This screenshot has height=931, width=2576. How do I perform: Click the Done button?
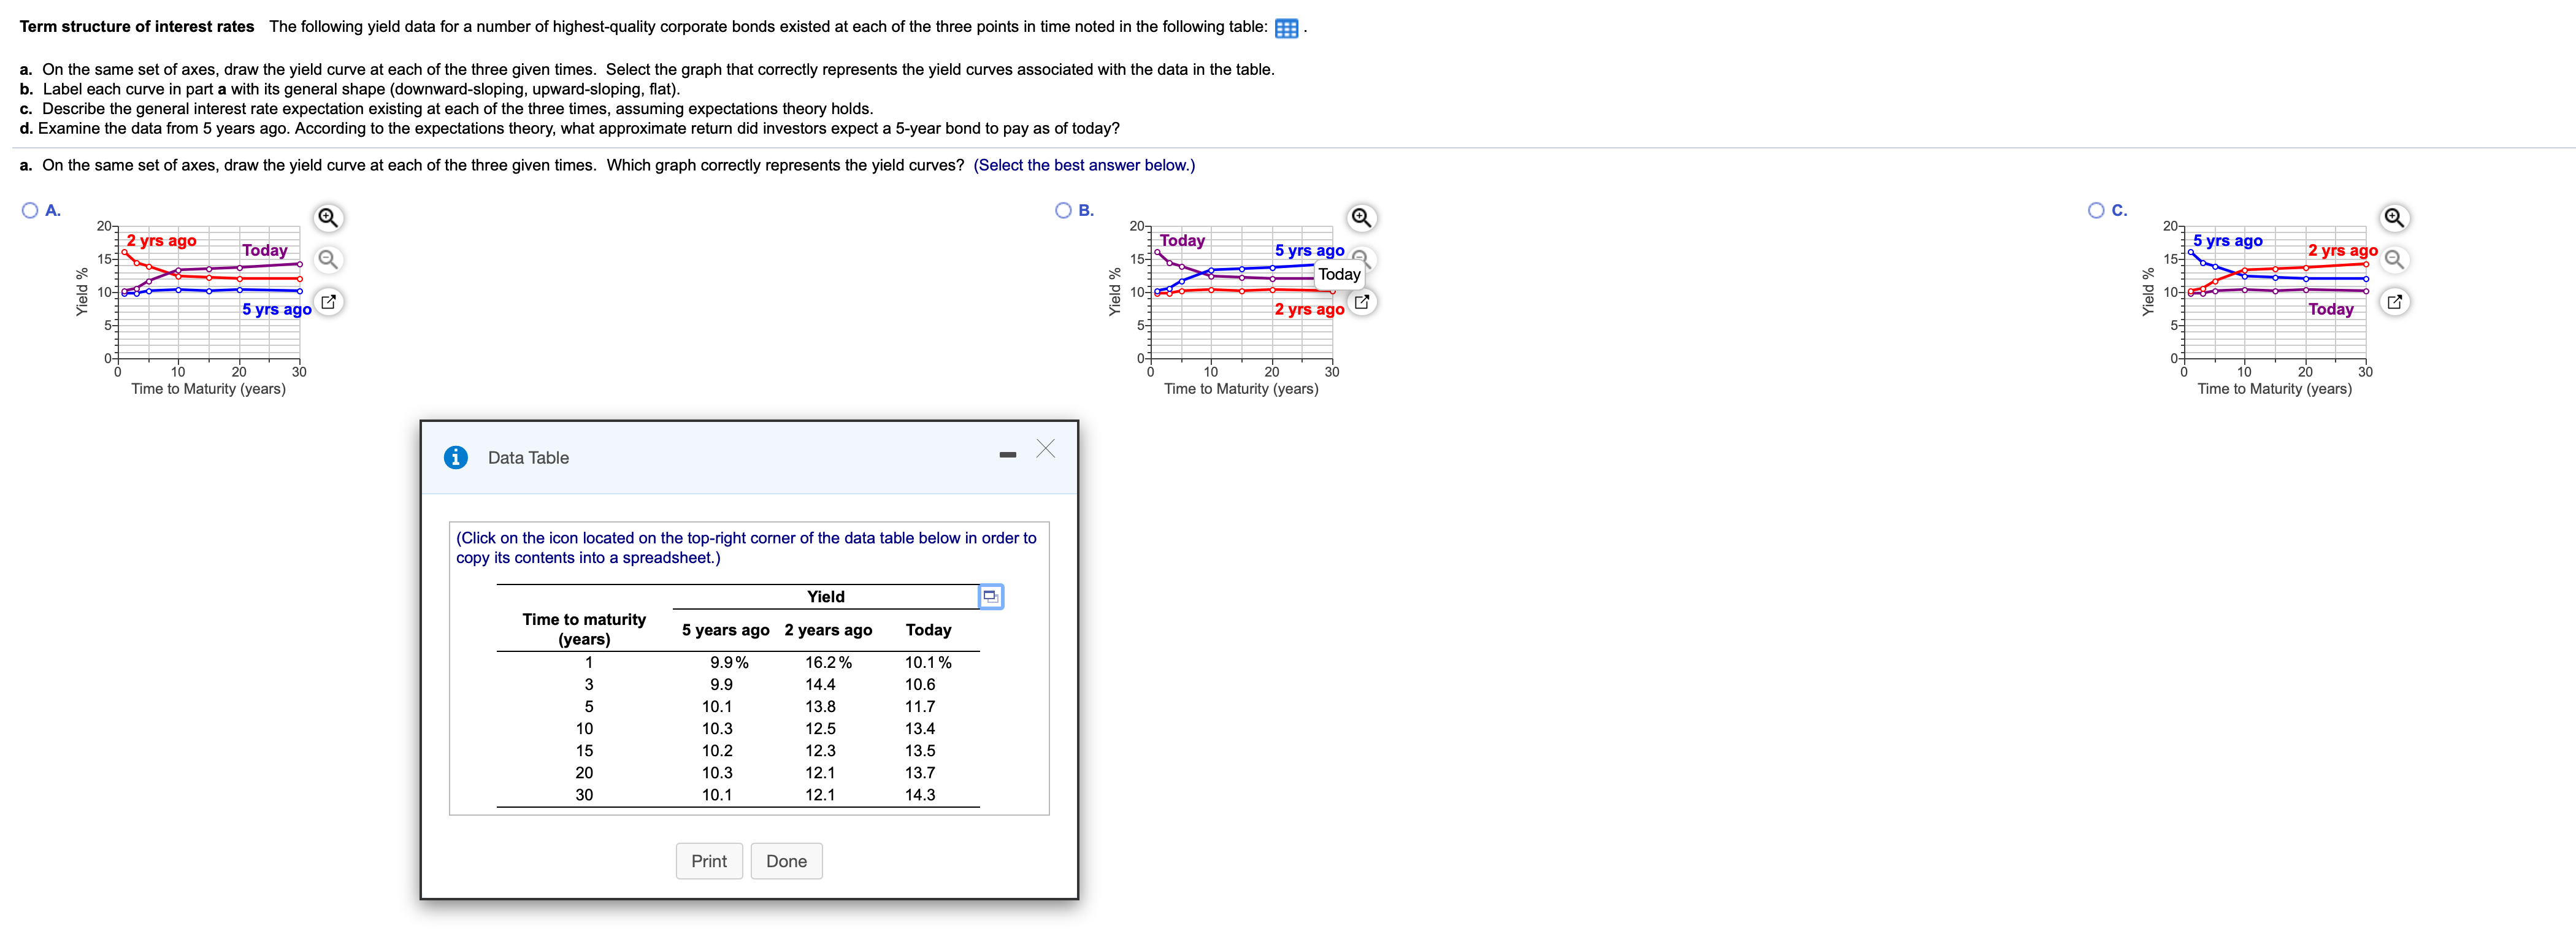[786, 860]
